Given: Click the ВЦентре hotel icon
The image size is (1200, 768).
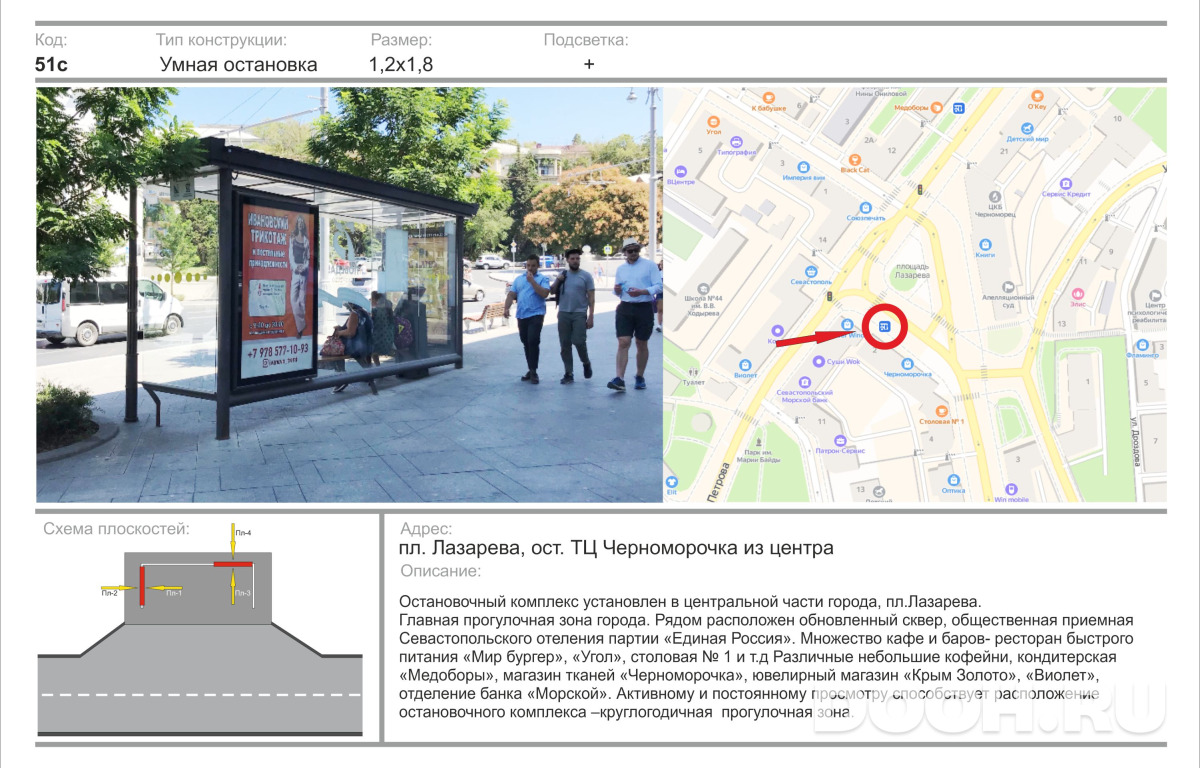Looking at the screenshot, I should click(680, 171).
